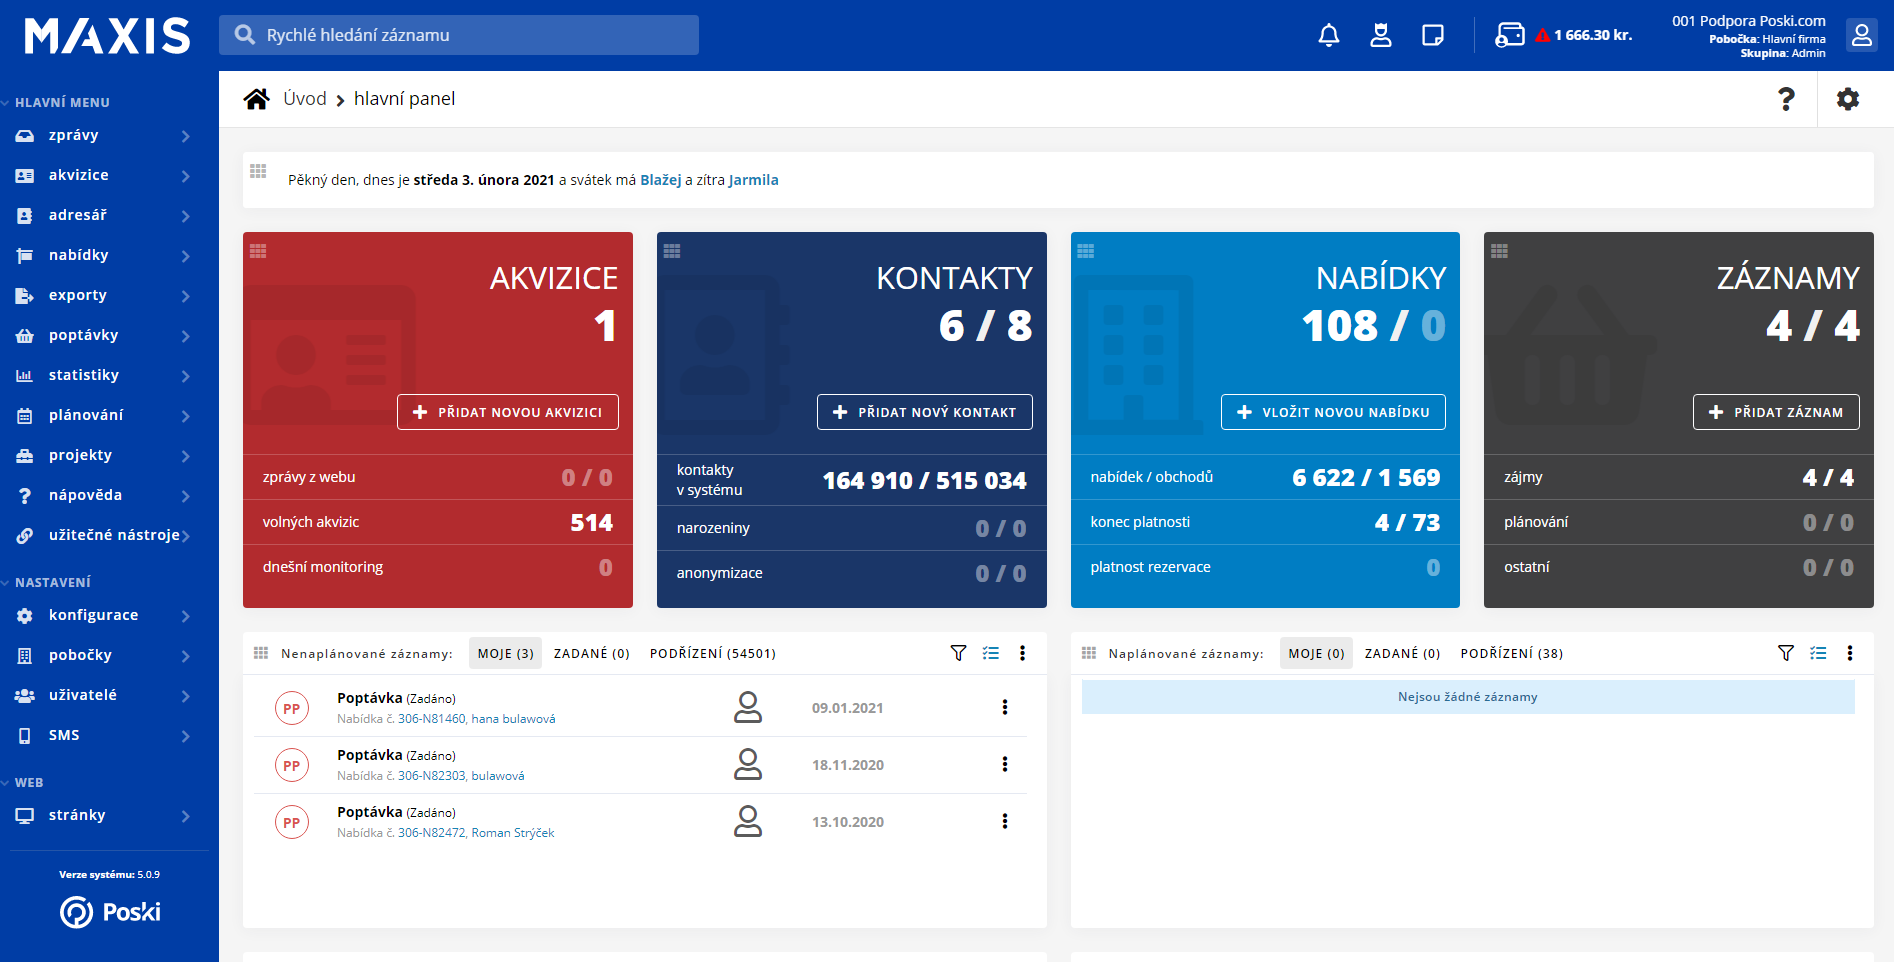Click the home icon in breadcrumb
This screenshot has height=962, width=1894.
coord(257,99)
